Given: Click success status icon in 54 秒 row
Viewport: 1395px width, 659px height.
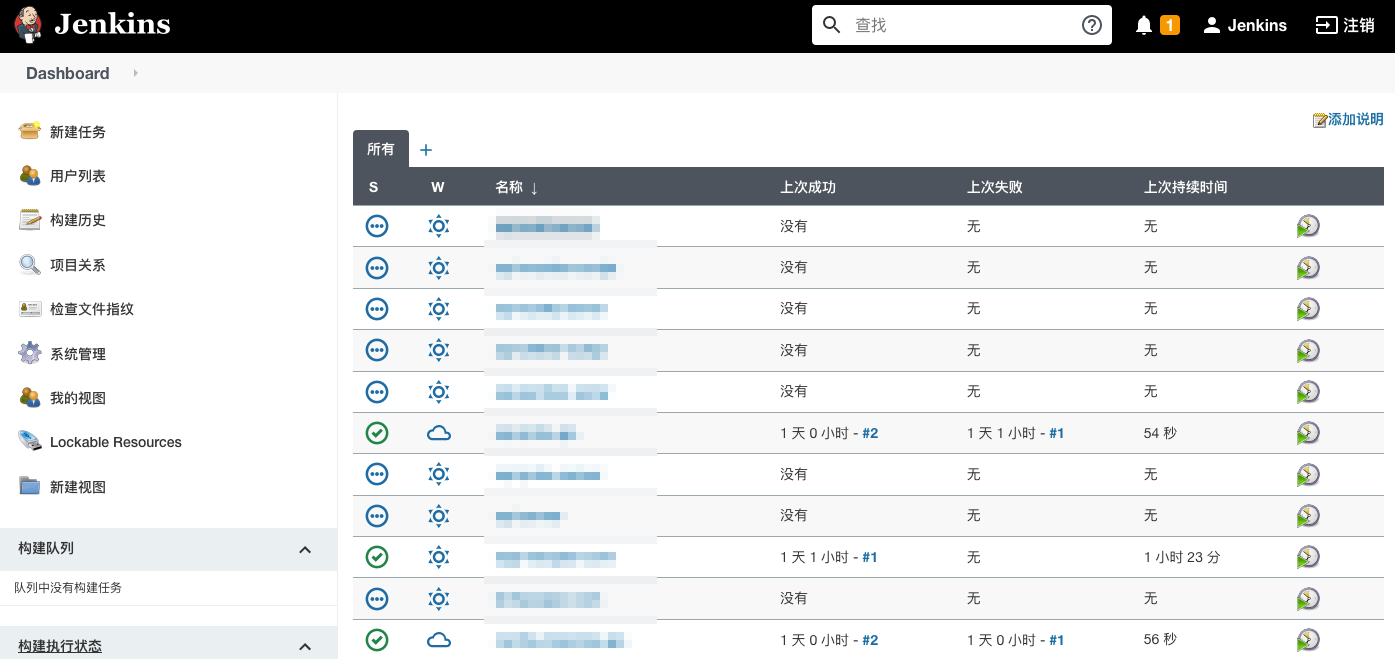Looking at the screenshot, I should tap(377, 433).
